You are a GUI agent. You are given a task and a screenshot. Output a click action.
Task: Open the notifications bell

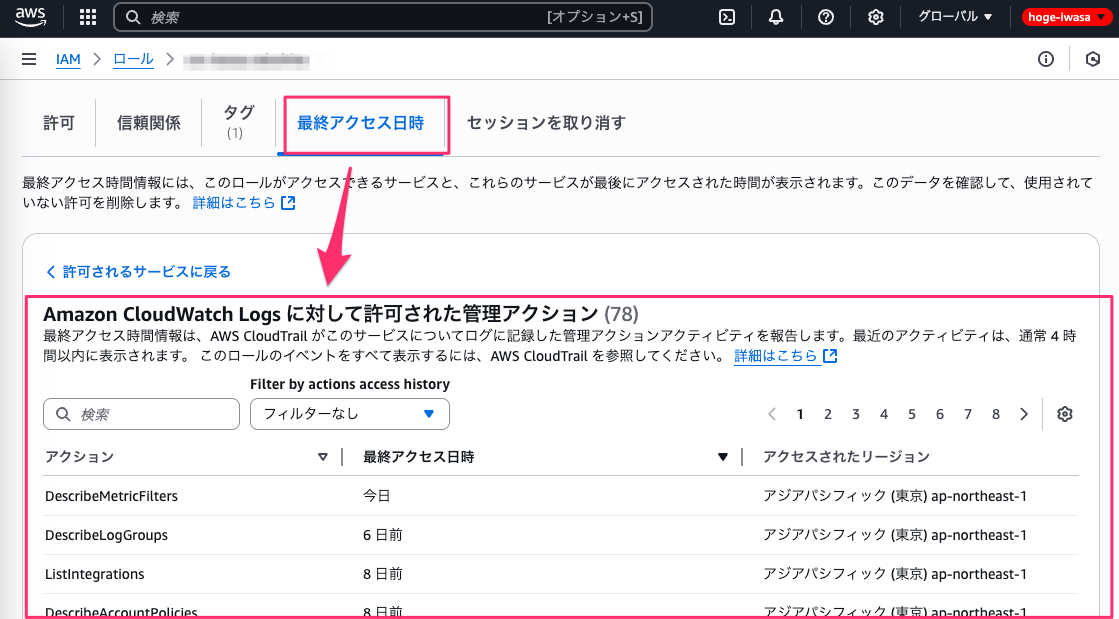pyautogui.click(x=776, y=18)
